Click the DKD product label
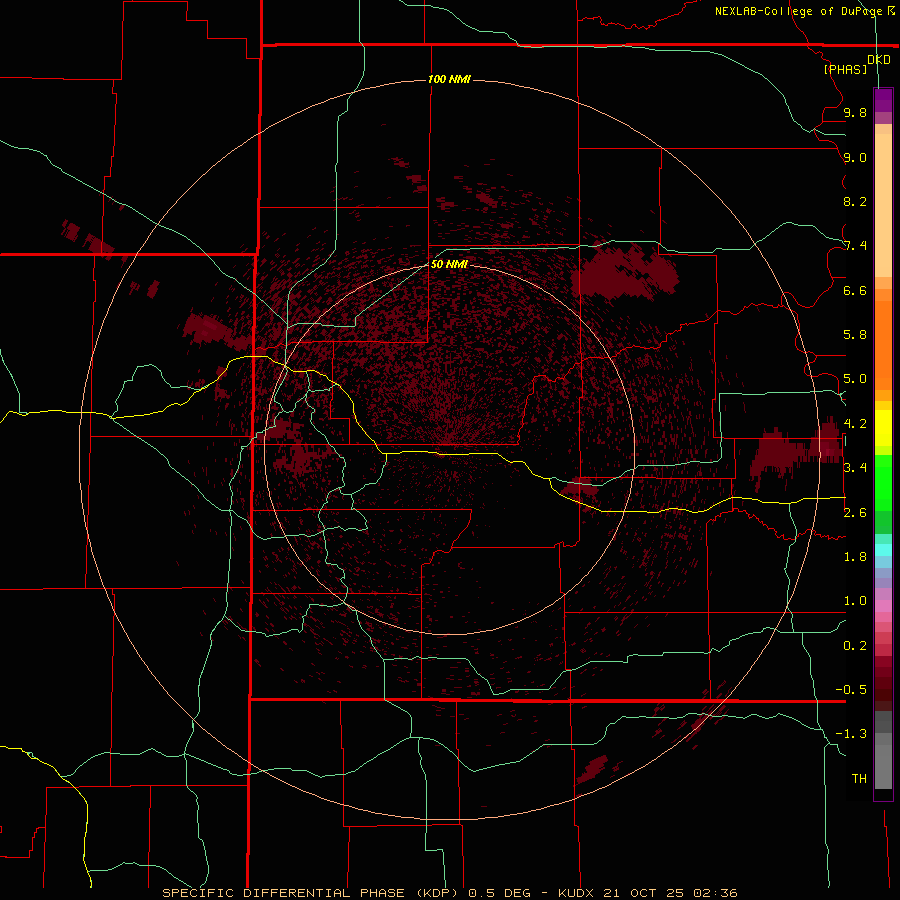Viewport: 900px width, 900px height. click(879, 60)
